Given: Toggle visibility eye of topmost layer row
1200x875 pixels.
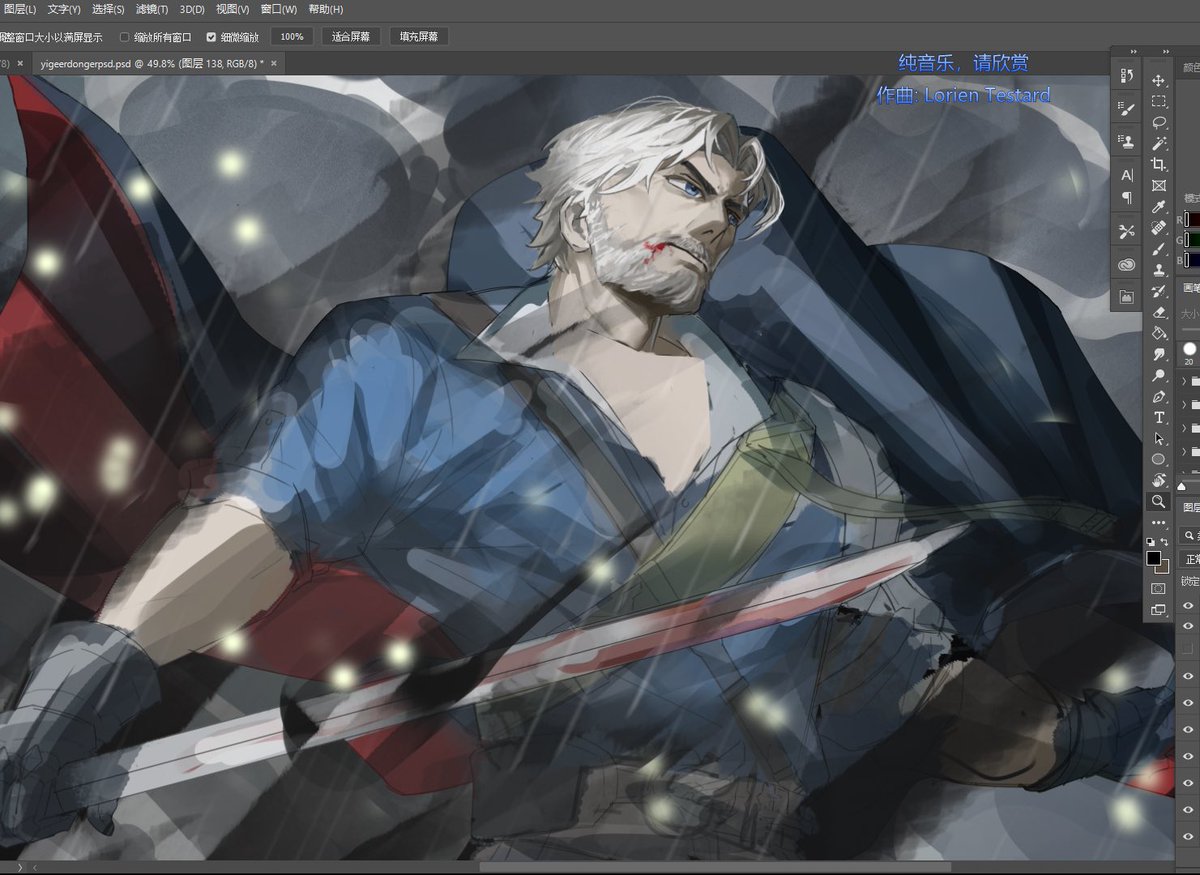Looking at the screenshot, I should click(x=1188, y=605).
